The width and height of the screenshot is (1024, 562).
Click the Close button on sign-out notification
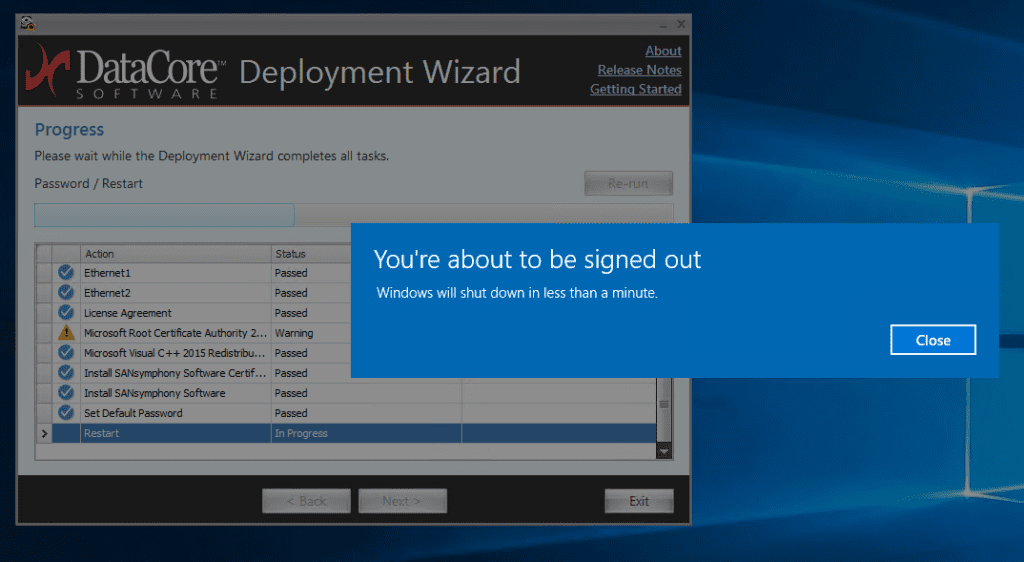[x=932, y=340]
